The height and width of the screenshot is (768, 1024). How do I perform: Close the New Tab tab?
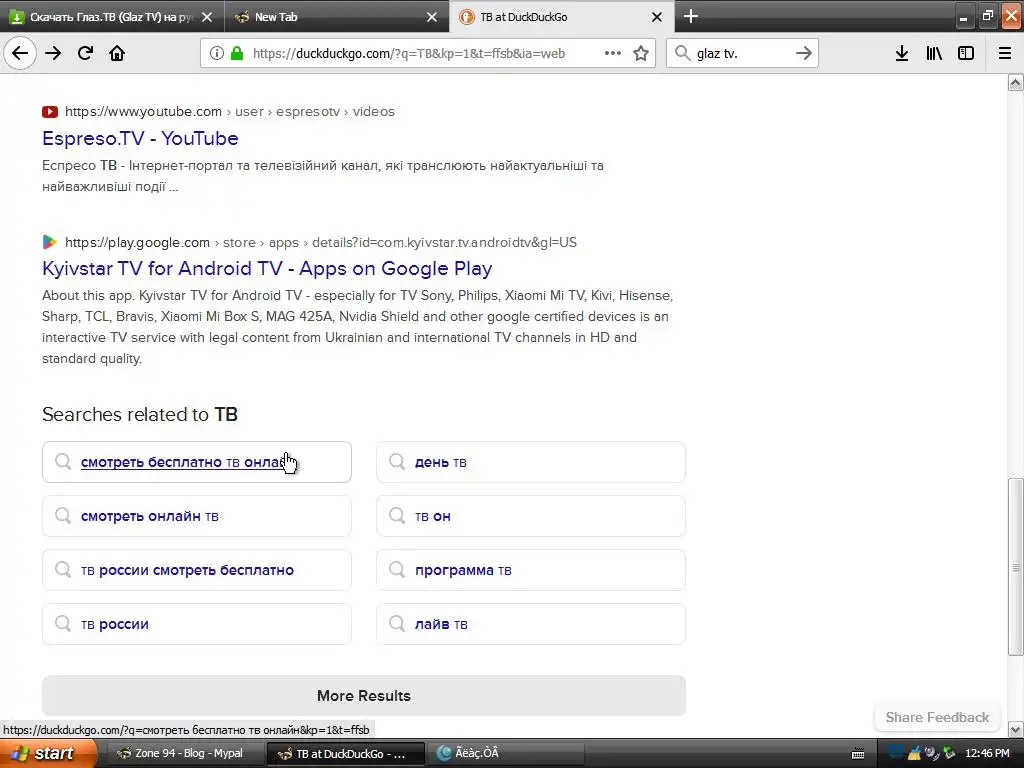(x=432, y=17)
